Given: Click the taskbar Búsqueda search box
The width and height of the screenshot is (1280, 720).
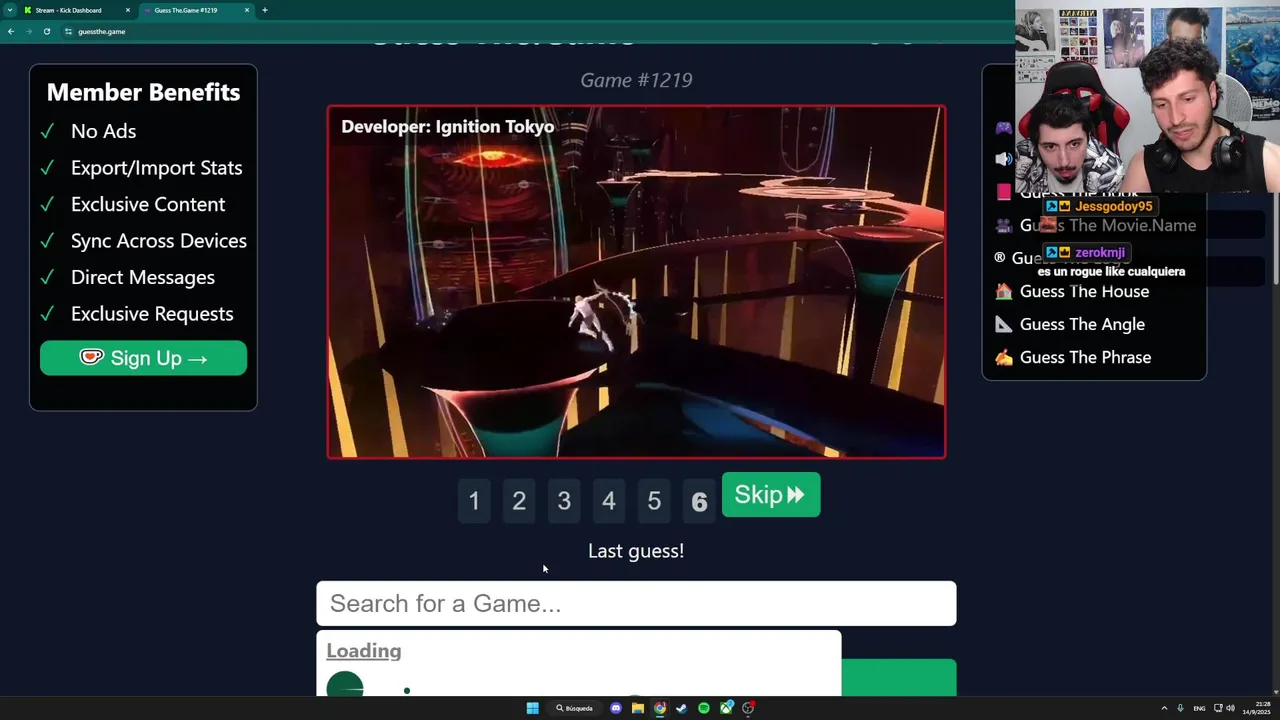Looking at the screenshot, I should 575,708.
